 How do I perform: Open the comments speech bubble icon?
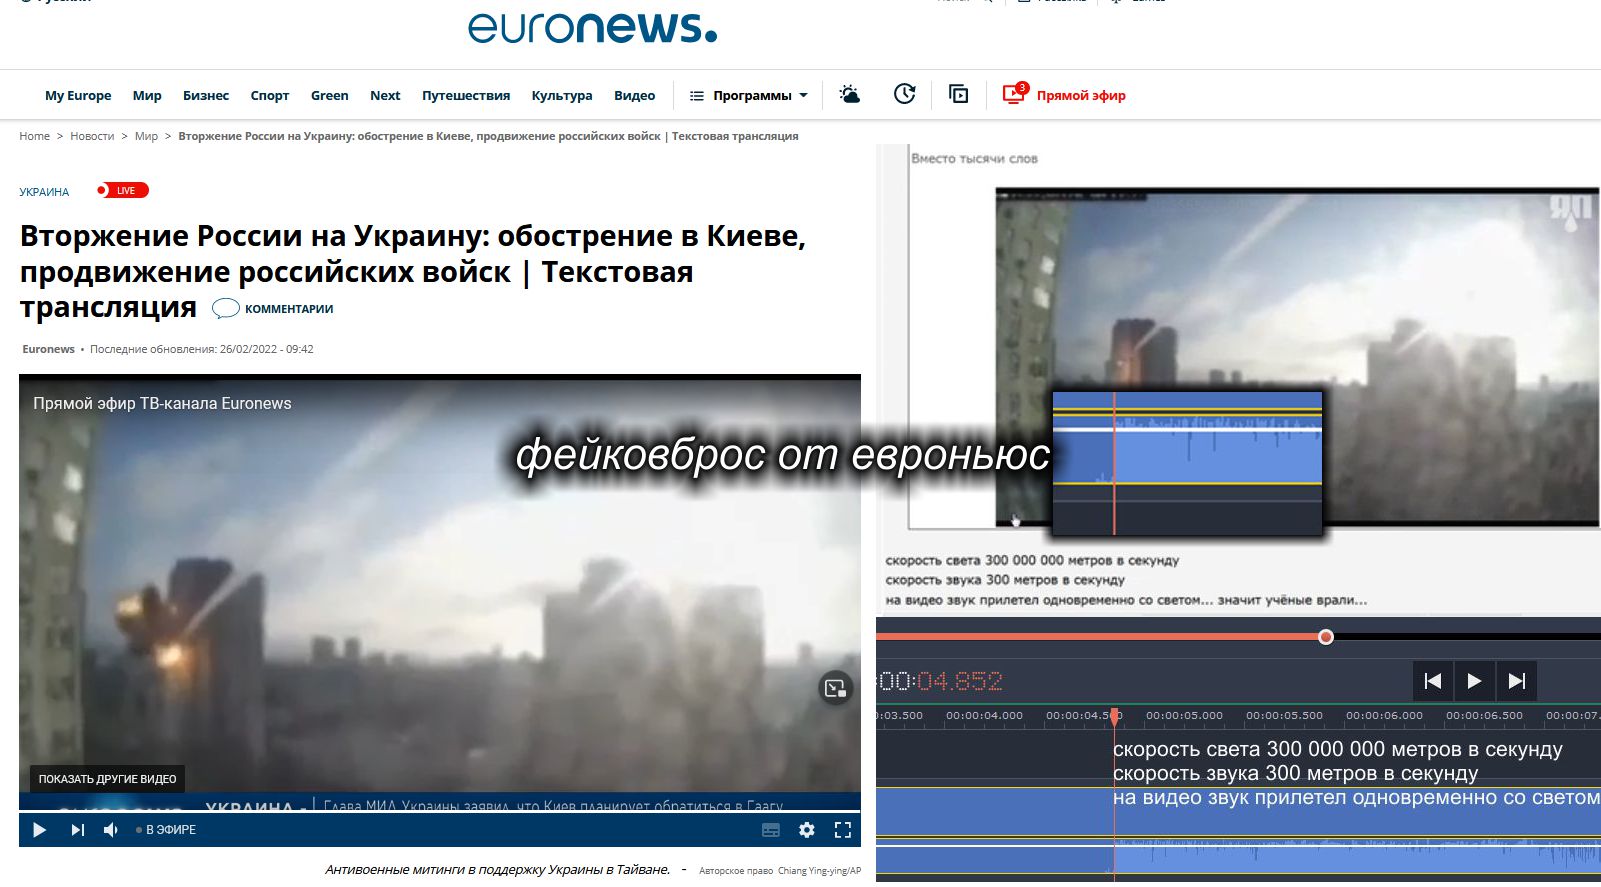coord(225,308)
